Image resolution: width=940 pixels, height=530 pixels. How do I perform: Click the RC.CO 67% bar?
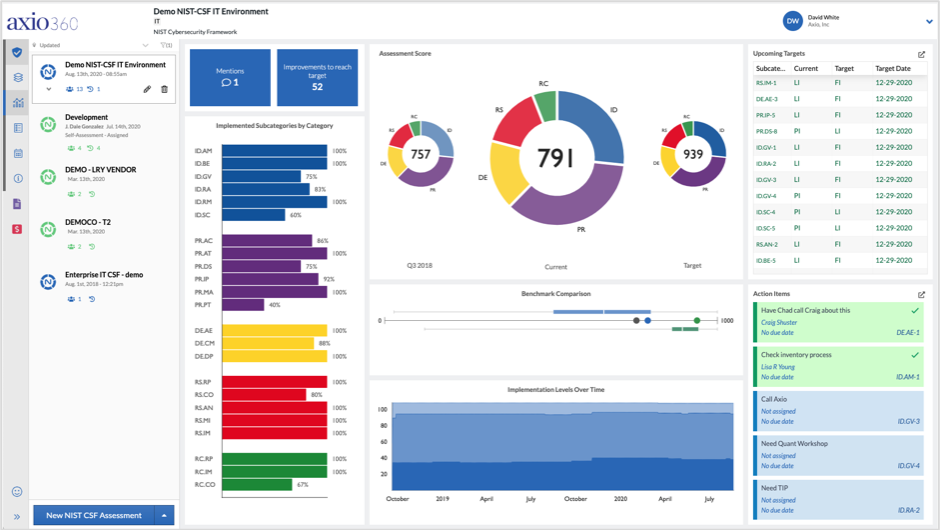click(257, 484)
